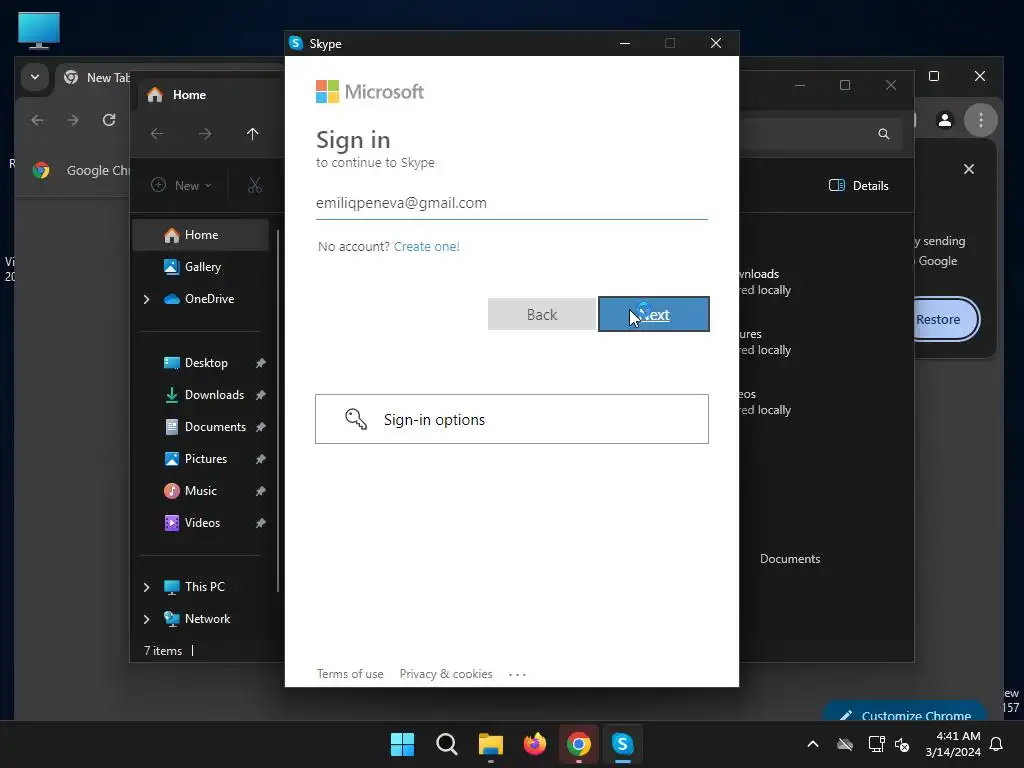The height and width of the screenshot is (768, 1024).
Task: Click the Documents item in File Explorer
Action: (790, 559)
